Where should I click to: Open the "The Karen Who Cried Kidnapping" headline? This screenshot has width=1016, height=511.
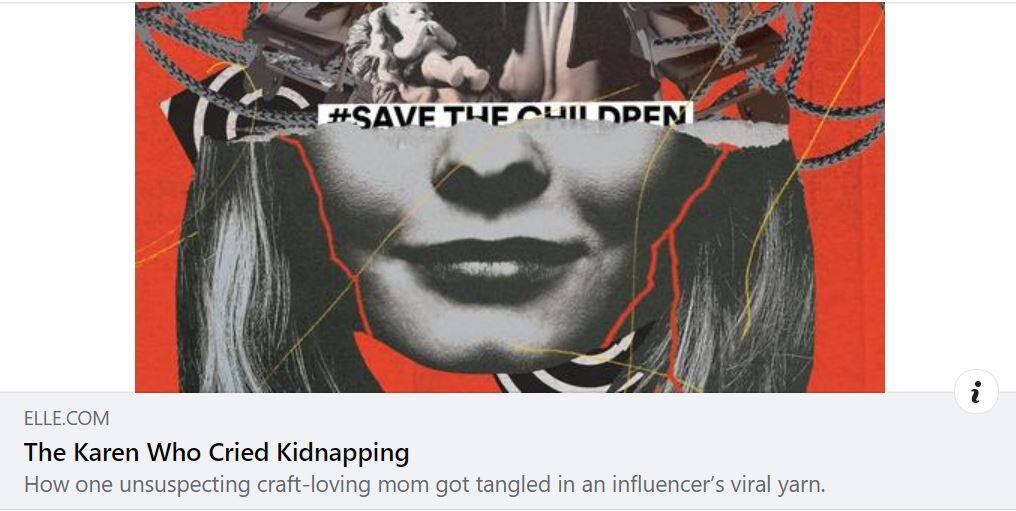click(216, 452)
